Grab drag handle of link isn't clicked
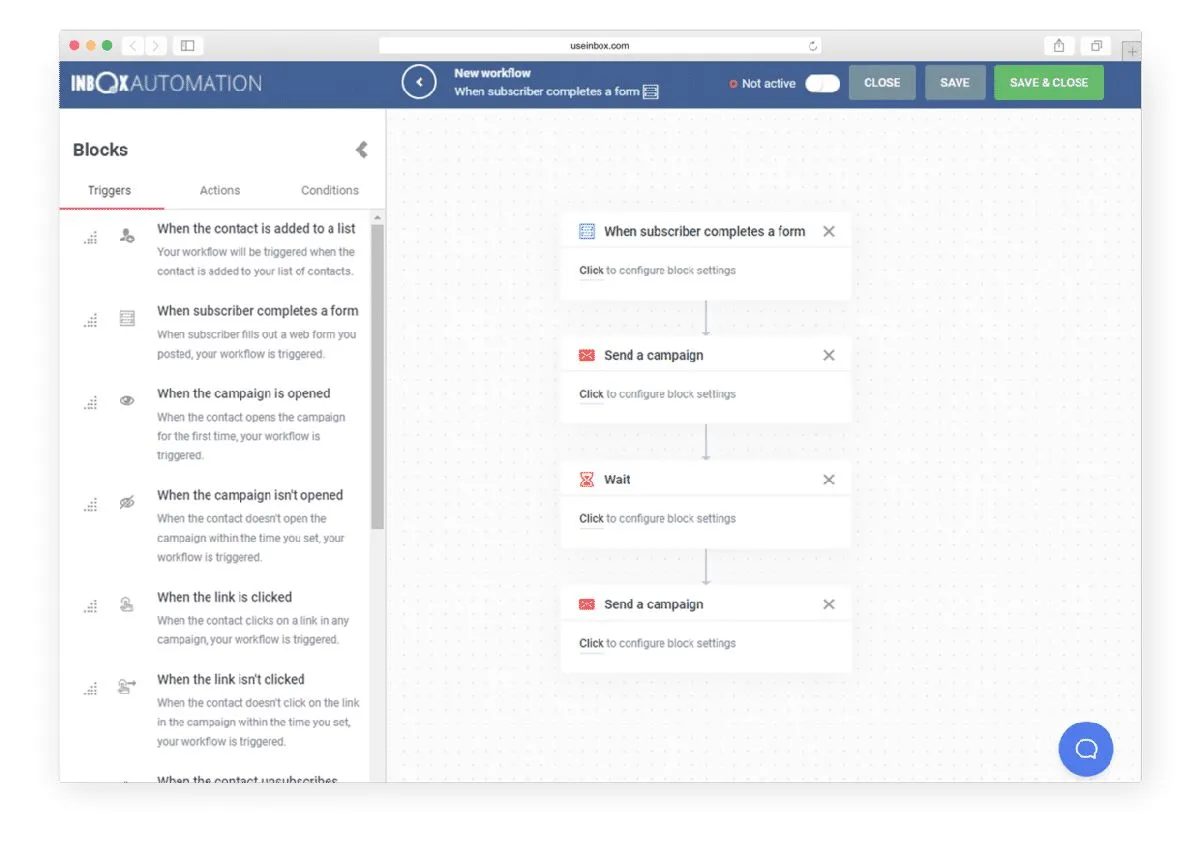The width and height of the screenshot is (1200, 843). pyautogui.click(x=91, y=689)
